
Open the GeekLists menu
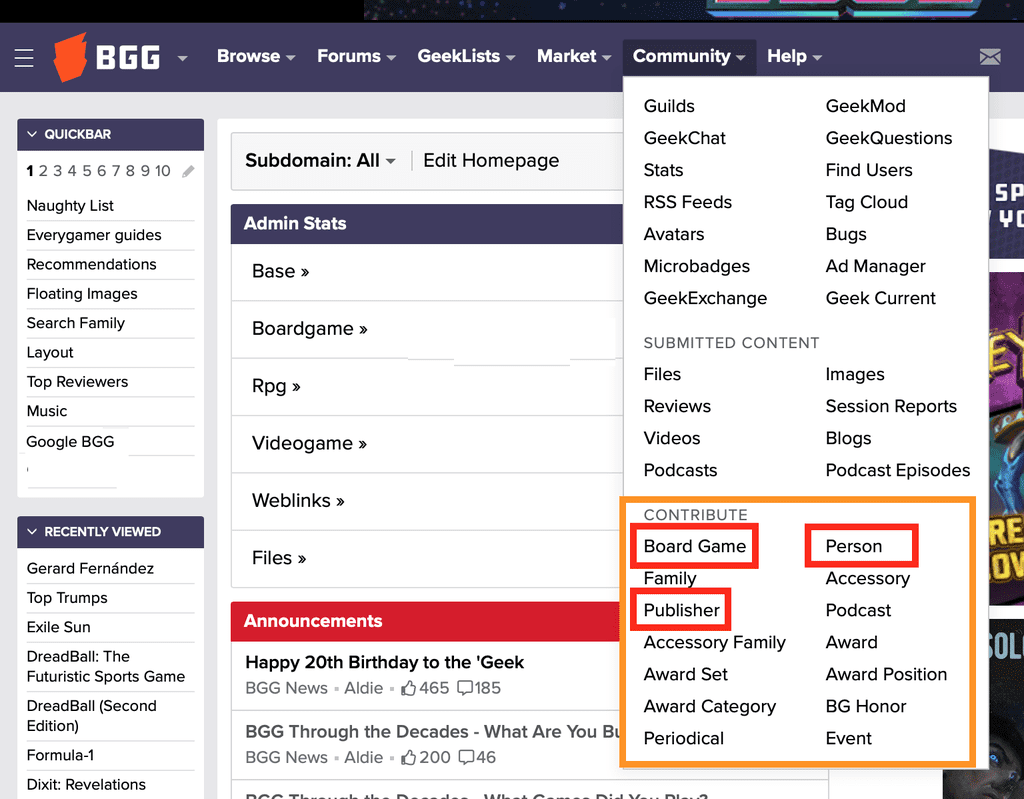click(466, 56)
